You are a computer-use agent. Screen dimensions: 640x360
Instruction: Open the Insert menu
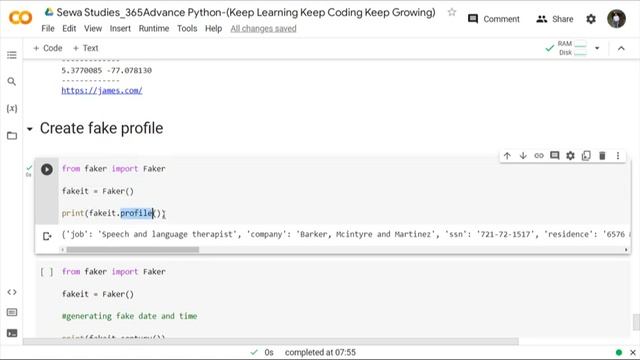pyautogui.click(x=120, y=29)
